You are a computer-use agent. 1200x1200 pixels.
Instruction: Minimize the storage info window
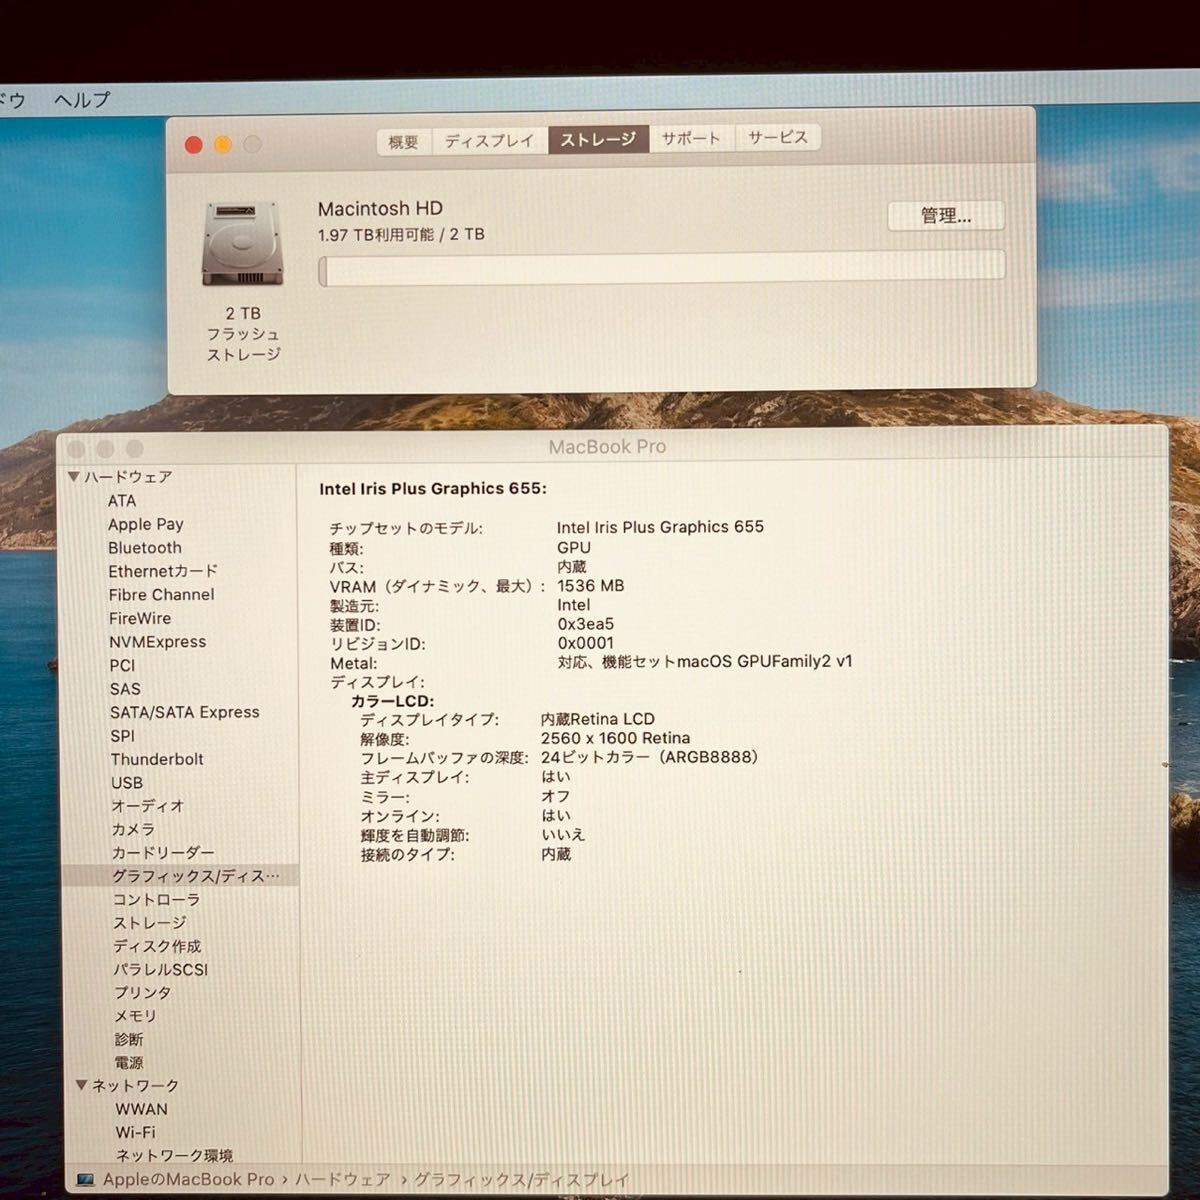pyautogui.click(x=223, y=145)
